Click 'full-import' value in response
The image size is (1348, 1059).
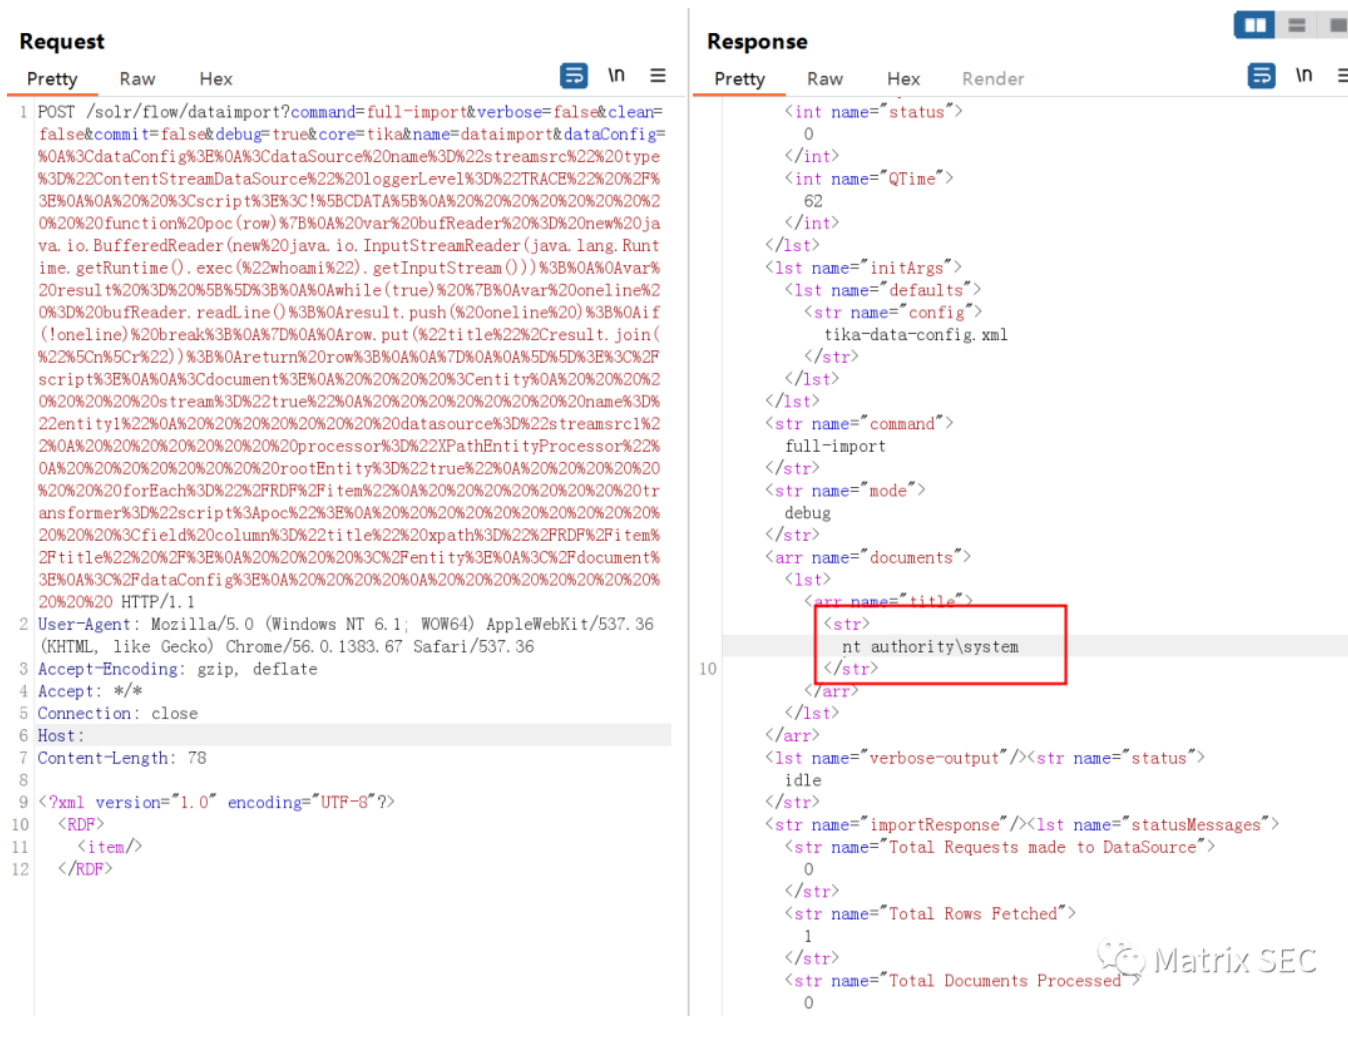[835, 446]
